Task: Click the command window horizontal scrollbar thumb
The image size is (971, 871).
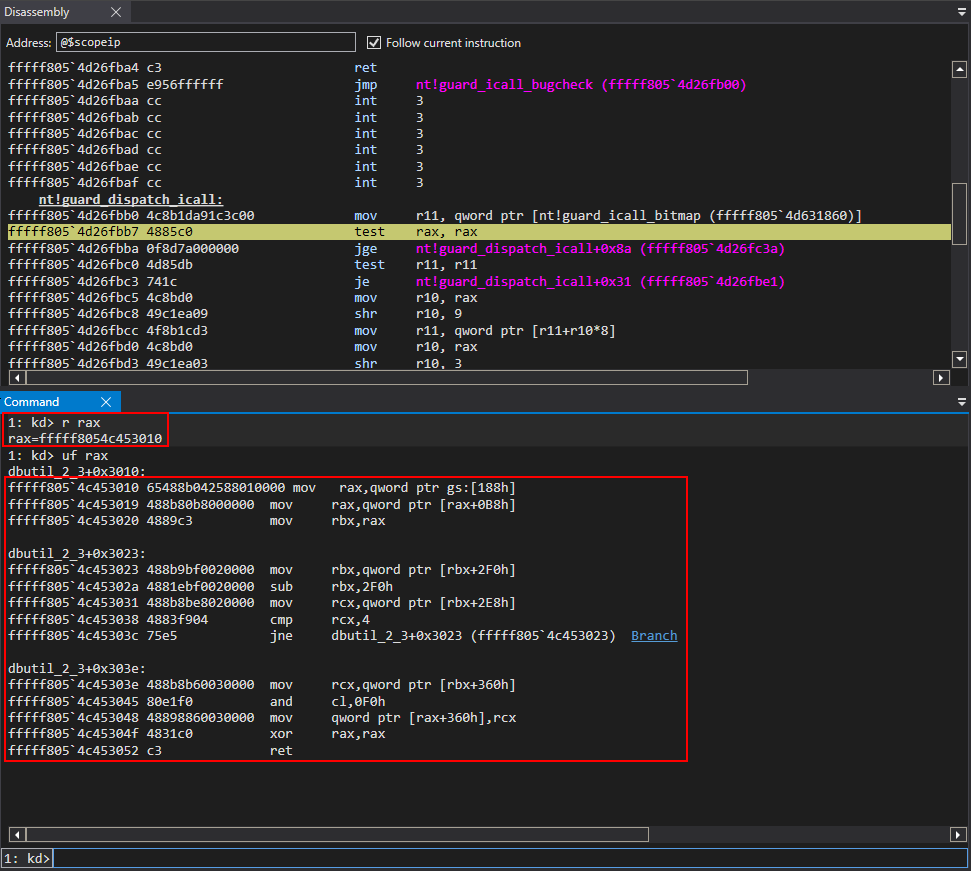Action: [336, 834]
